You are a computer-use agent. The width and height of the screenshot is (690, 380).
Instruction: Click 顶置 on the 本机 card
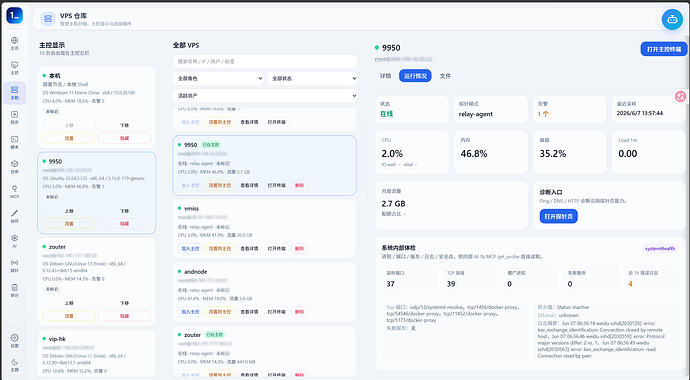69,138
